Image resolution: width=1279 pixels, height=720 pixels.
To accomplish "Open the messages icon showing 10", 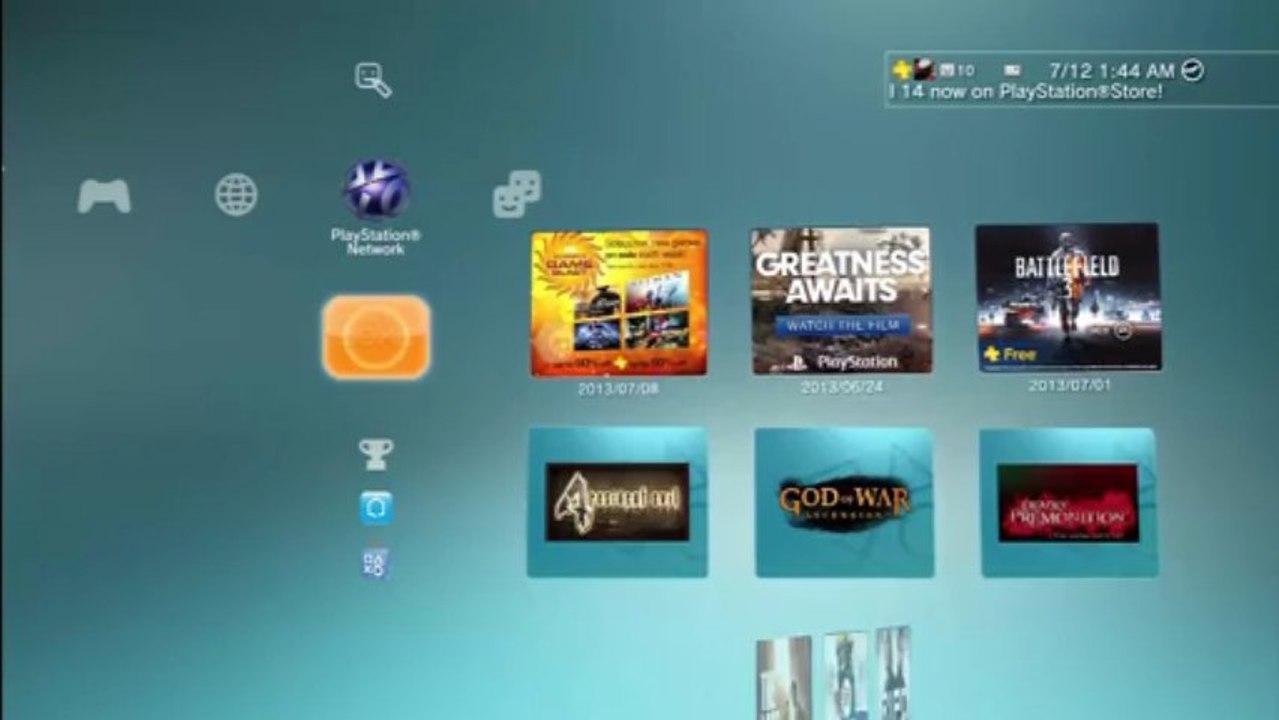I will tap(955, 70).
